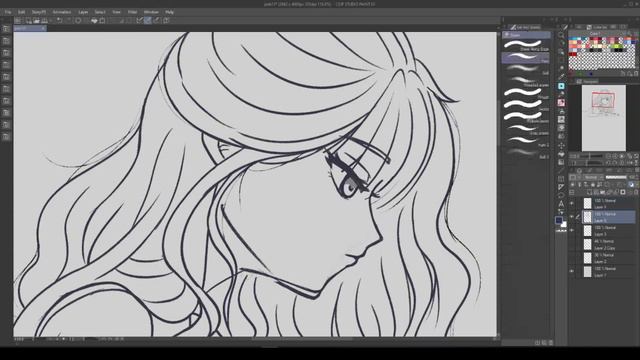Screen dimensions: 640x360
Task: Click the main drawing color swatch
Action: pyautogui.click(x=559, y=220)
